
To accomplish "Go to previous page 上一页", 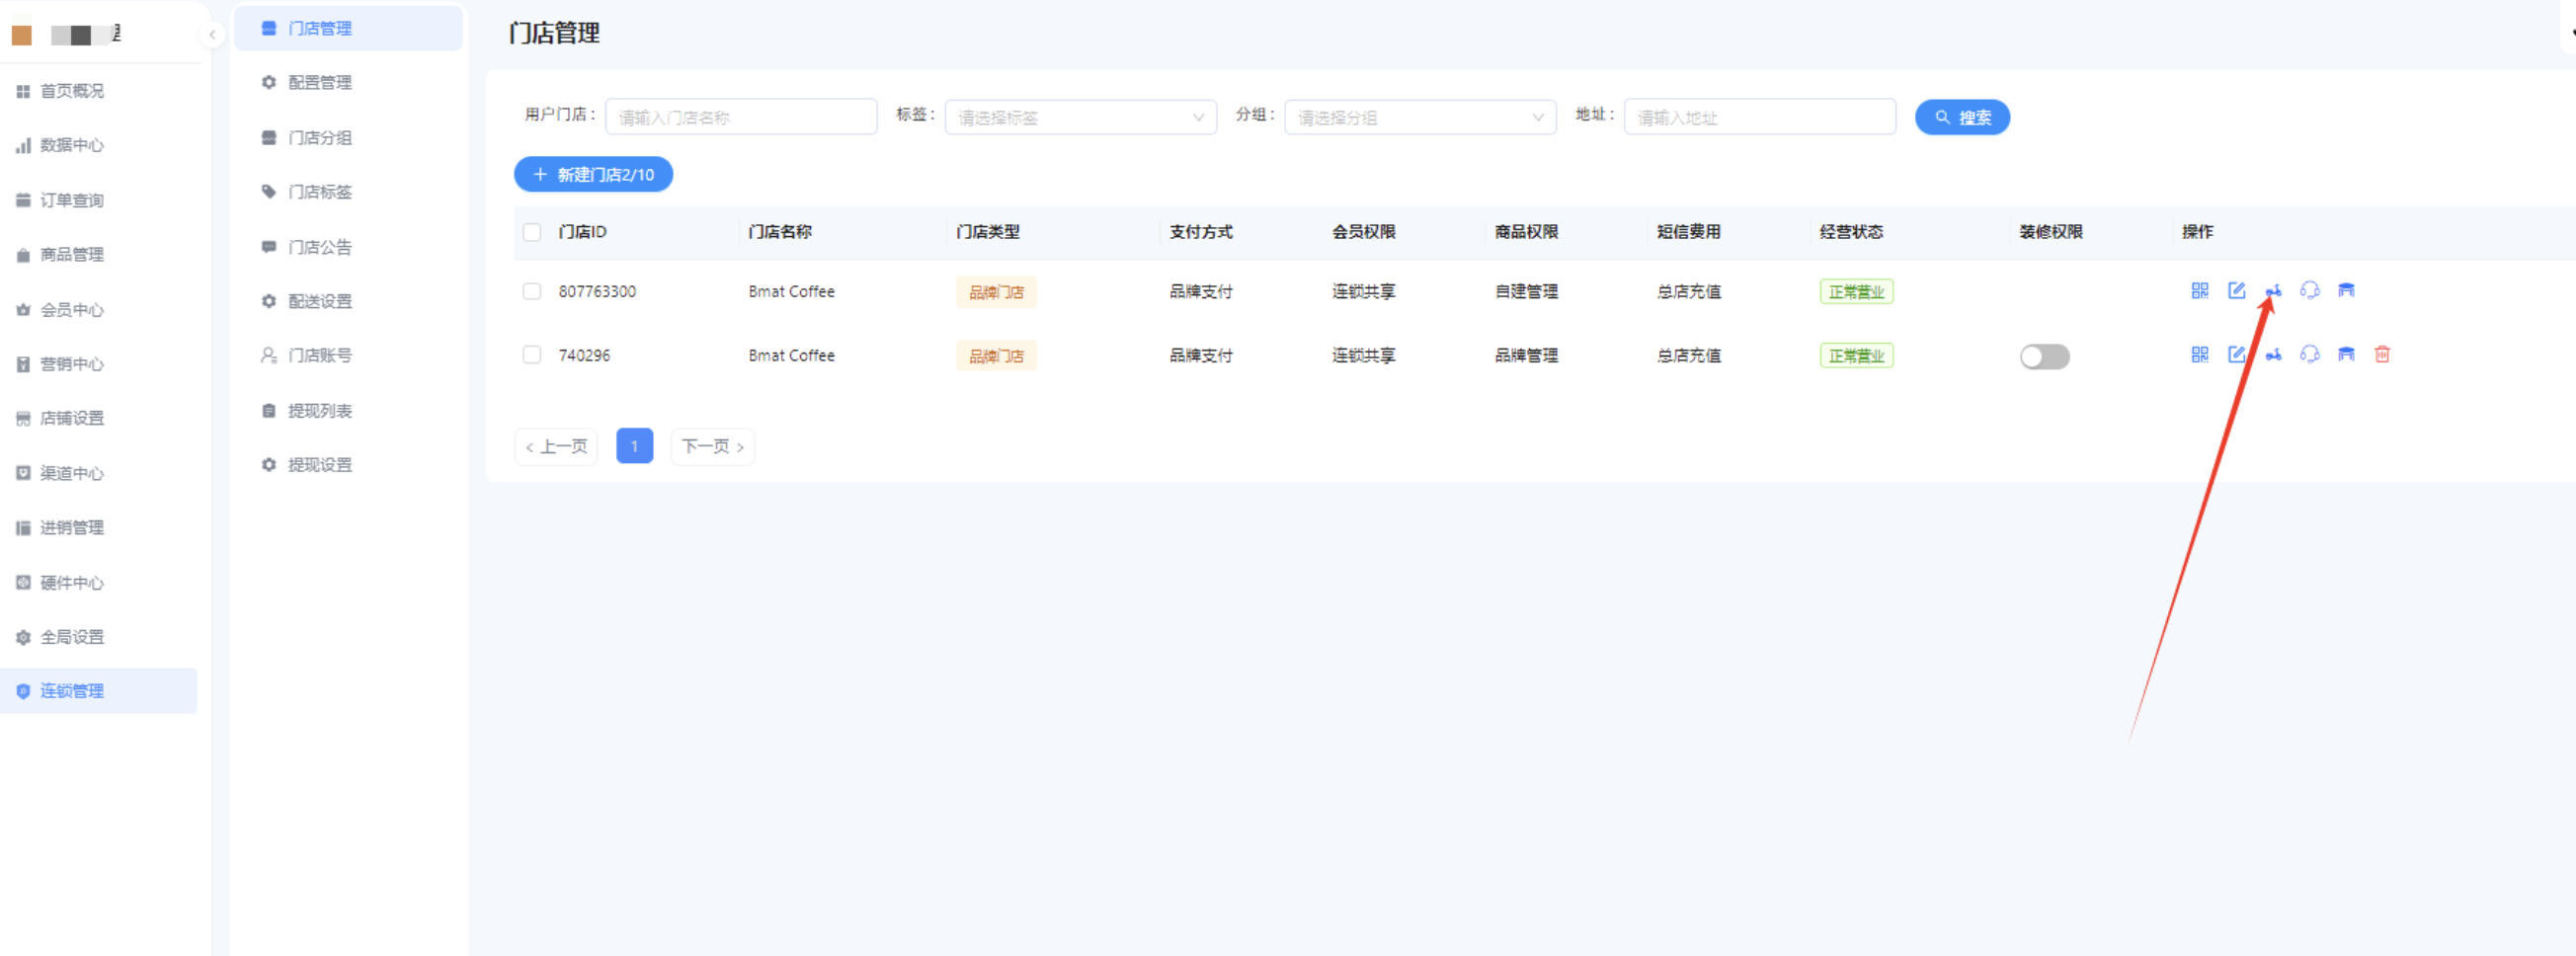I will pyautogui.click(x=556, y=446).
